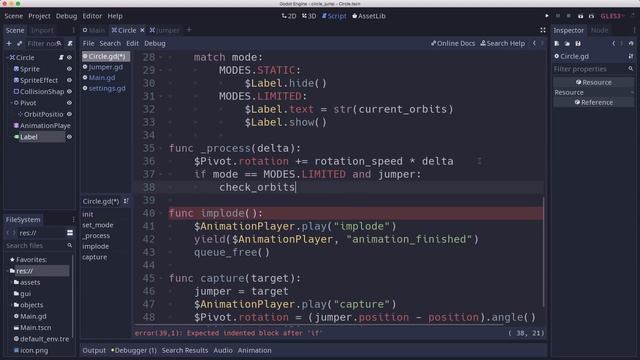Screen dimensions: 640x360
Task: Toggle SpriteEffect node visibility
Action: coord(69,80)
